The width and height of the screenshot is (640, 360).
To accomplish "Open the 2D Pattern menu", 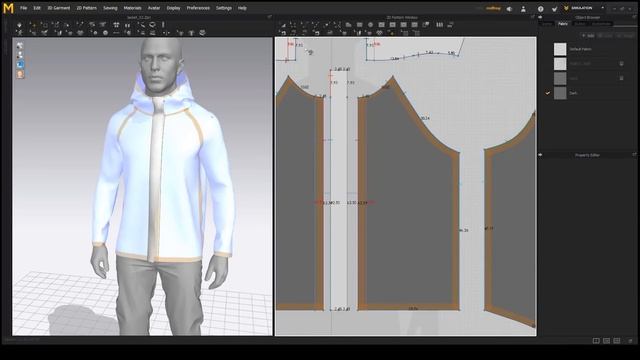I will (87, 8).
